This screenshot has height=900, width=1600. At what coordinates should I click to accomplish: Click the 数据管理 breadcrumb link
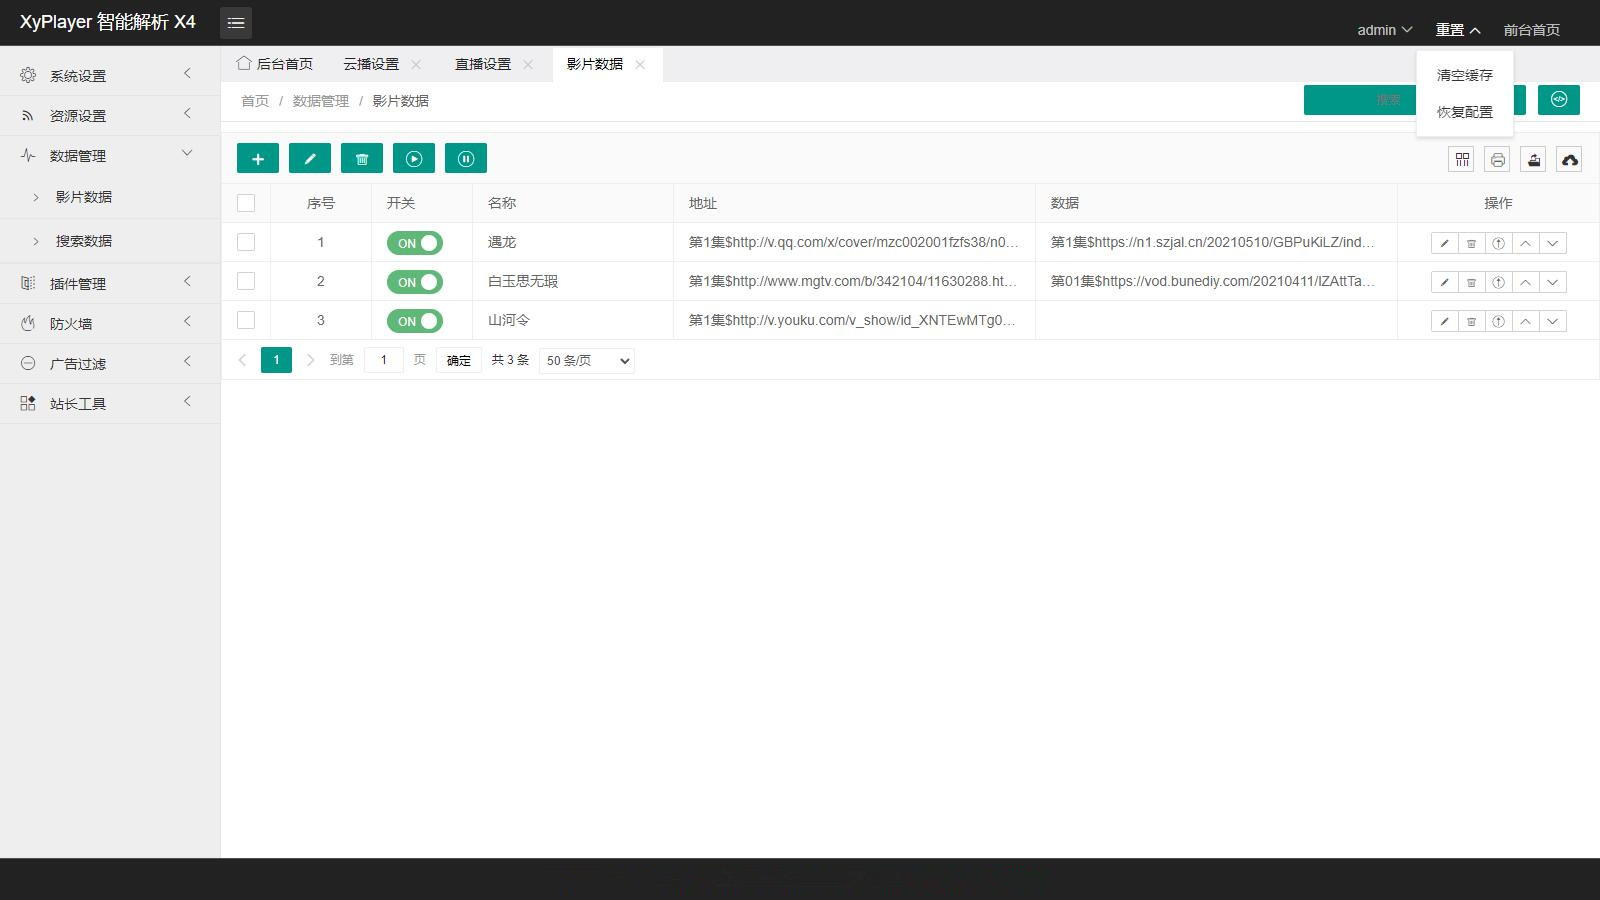(321, 101)
